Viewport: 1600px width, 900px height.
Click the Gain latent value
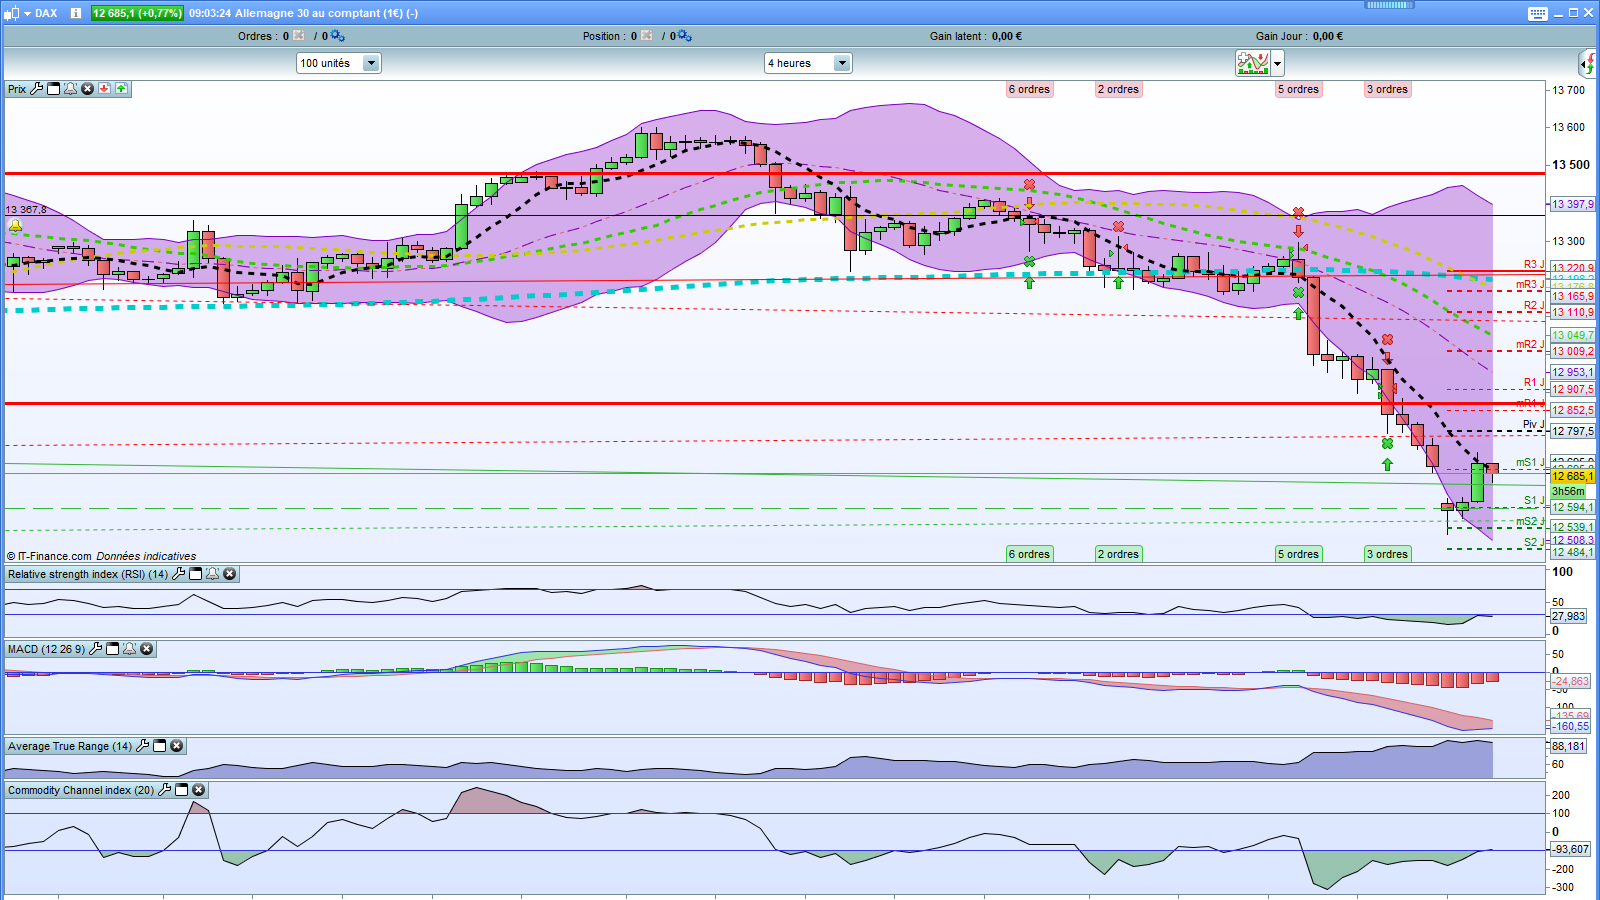coord(1007,36)
